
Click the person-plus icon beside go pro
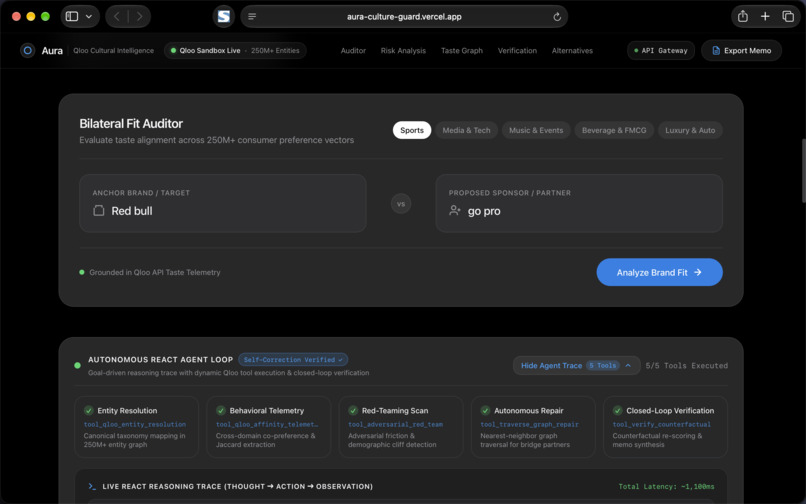coord(455,210)
